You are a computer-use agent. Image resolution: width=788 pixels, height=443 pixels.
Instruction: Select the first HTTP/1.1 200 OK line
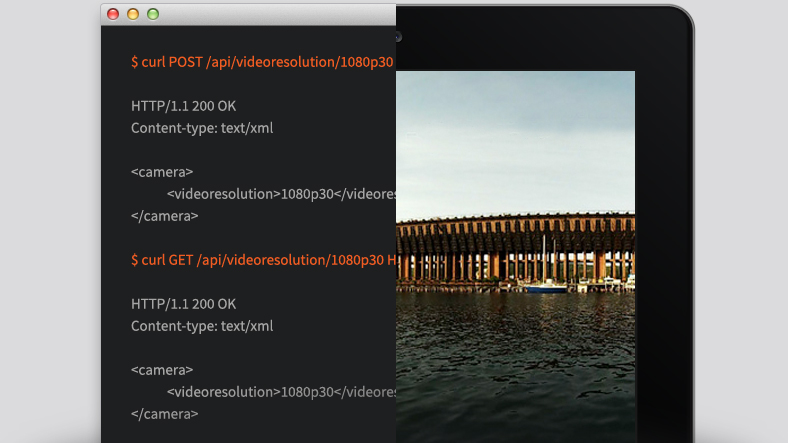pyautogui.click(x=183, y=106)
